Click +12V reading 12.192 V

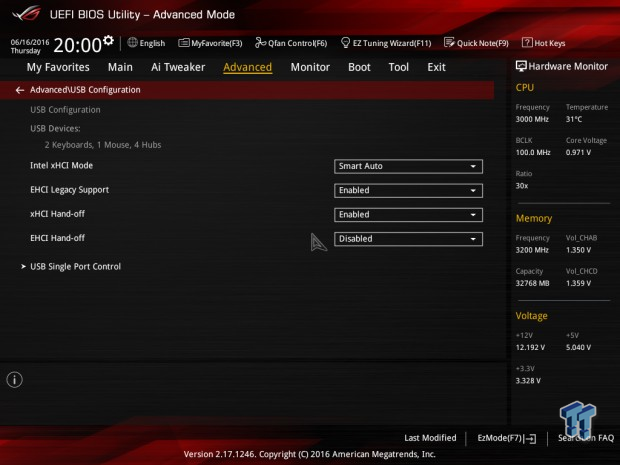530,347
